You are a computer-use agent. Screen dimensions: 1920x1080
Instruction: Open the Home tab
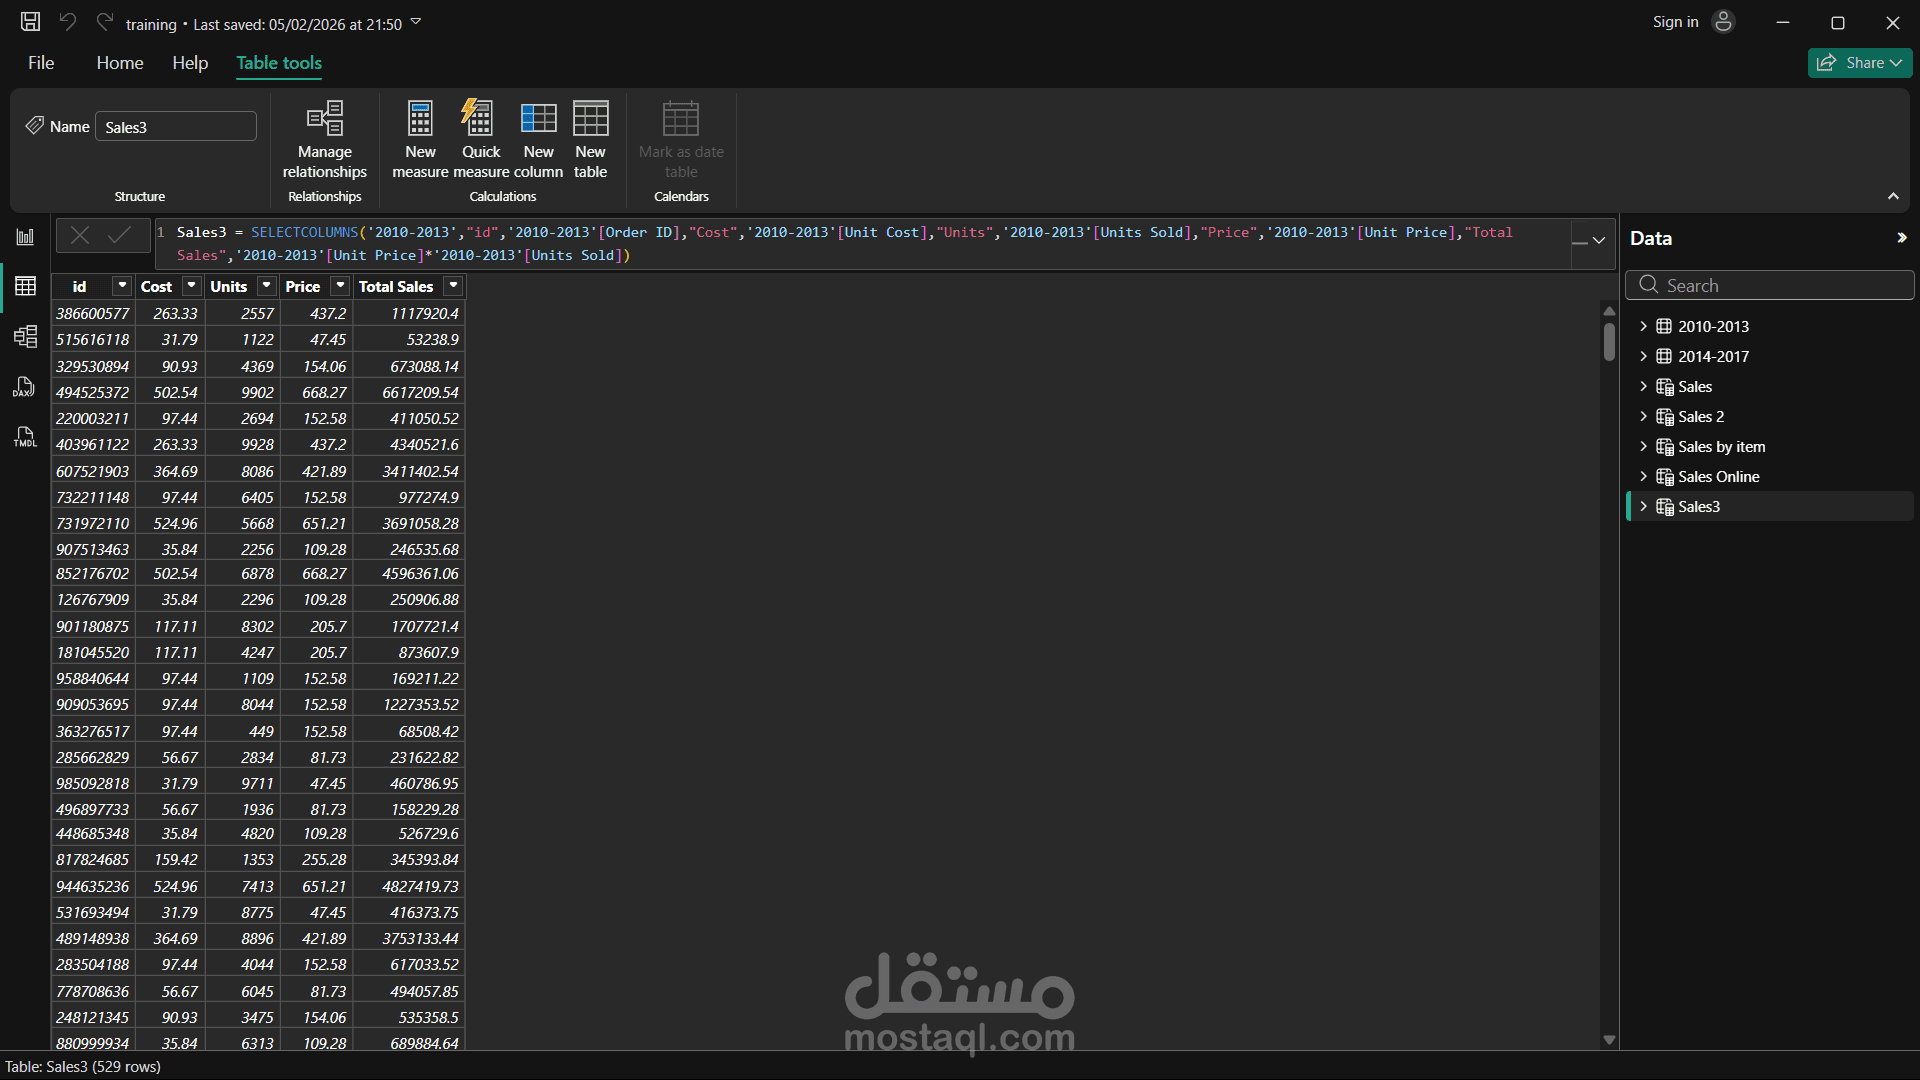[x=120, y=63]
